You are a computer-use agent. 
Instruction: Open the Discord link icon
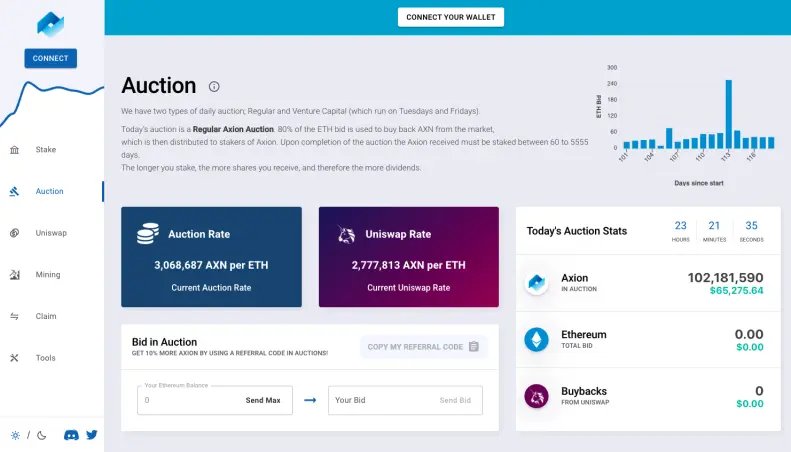point(71,435)
